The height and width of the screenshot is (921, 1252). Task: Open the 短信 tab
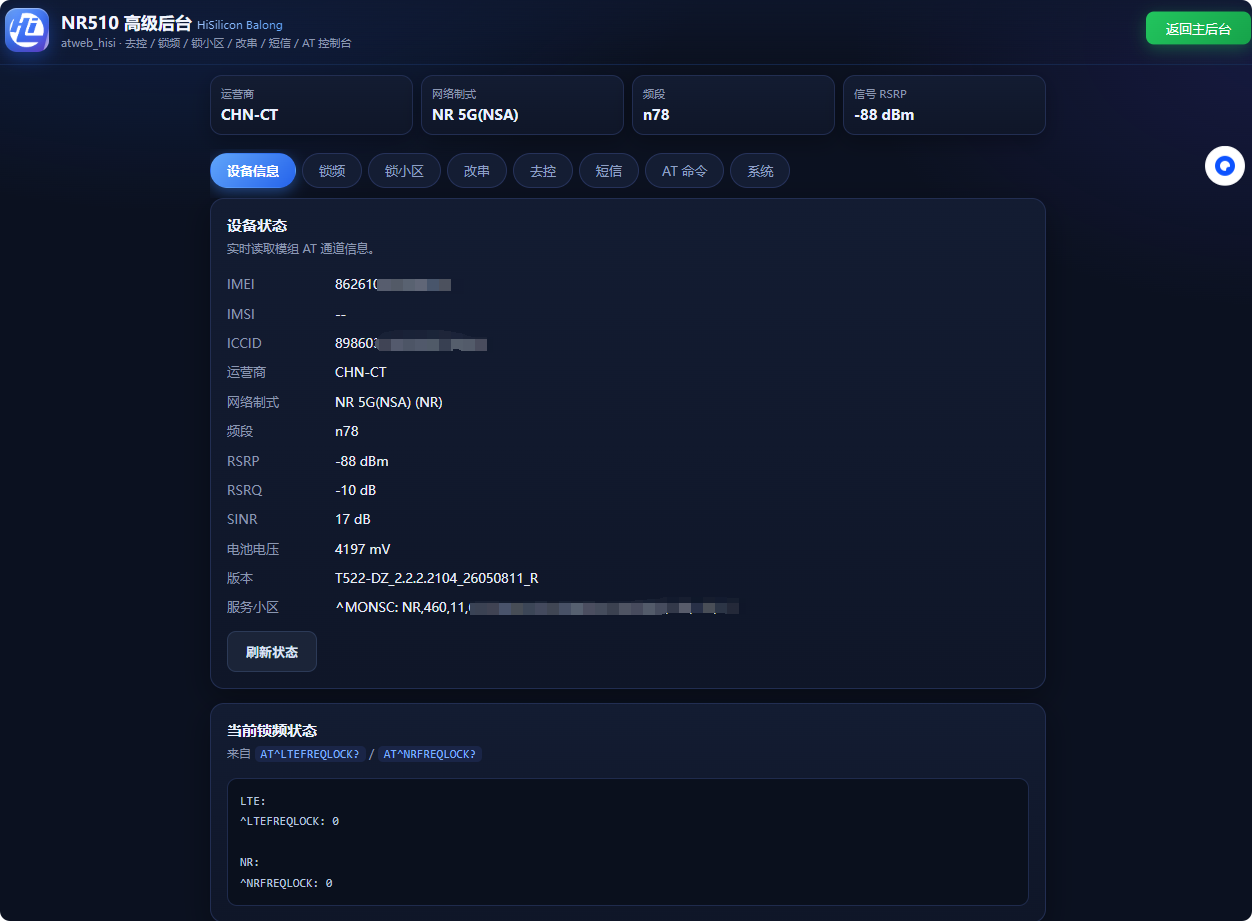[609, 171]
